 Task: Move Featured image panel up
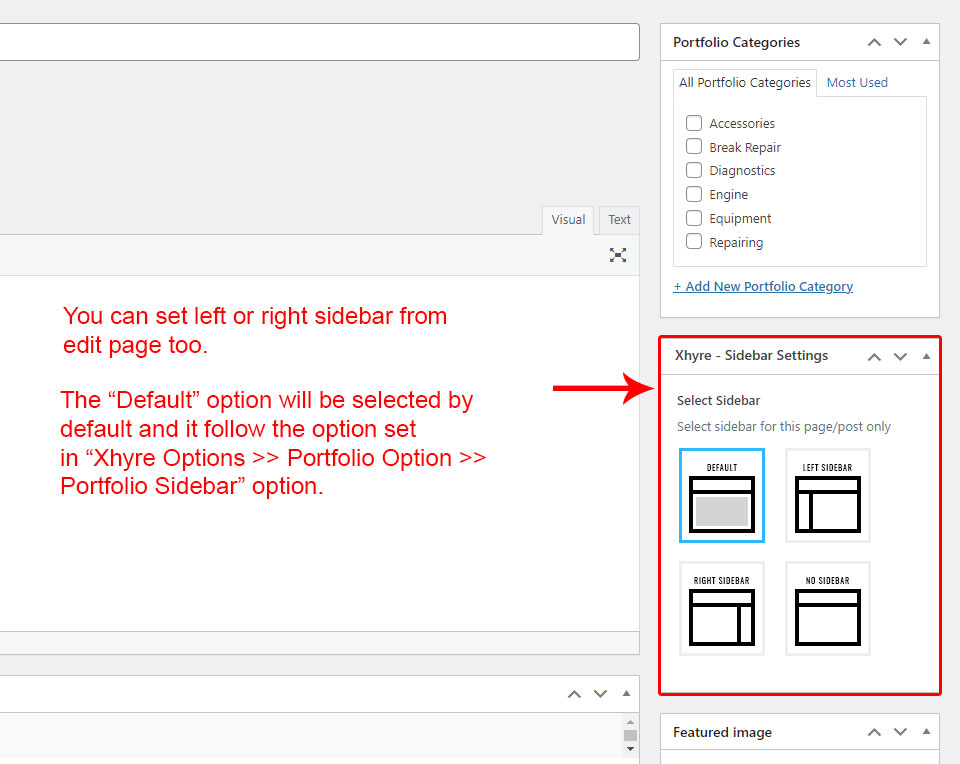874,732
